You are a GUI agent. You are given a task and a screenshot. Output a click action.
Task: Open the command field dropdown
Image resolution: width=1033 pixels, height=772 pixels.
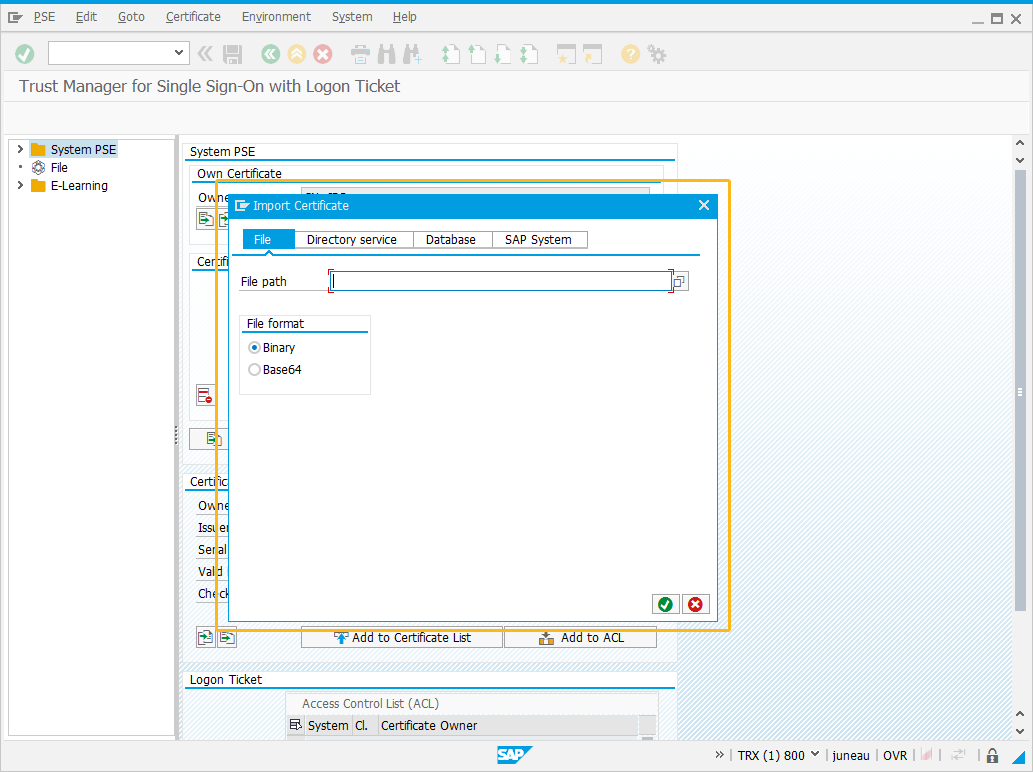pyautogui.click(x=179, y=53)
